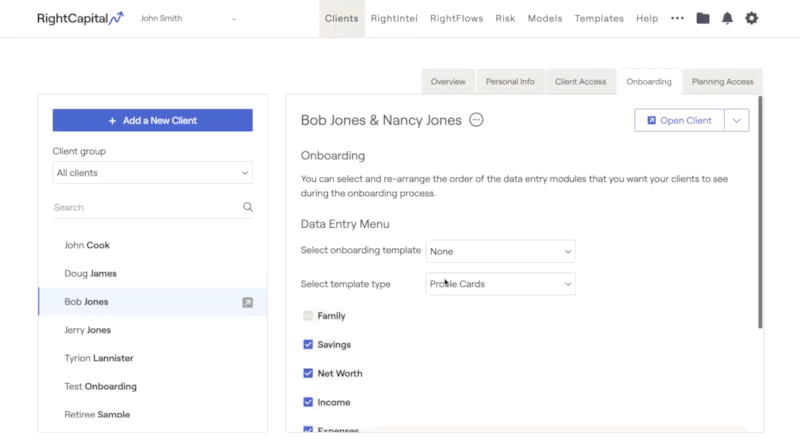The height and width of the screenshot is (444, 800).
Task: Open the Select template type dropdown
Action: [501, 284]
